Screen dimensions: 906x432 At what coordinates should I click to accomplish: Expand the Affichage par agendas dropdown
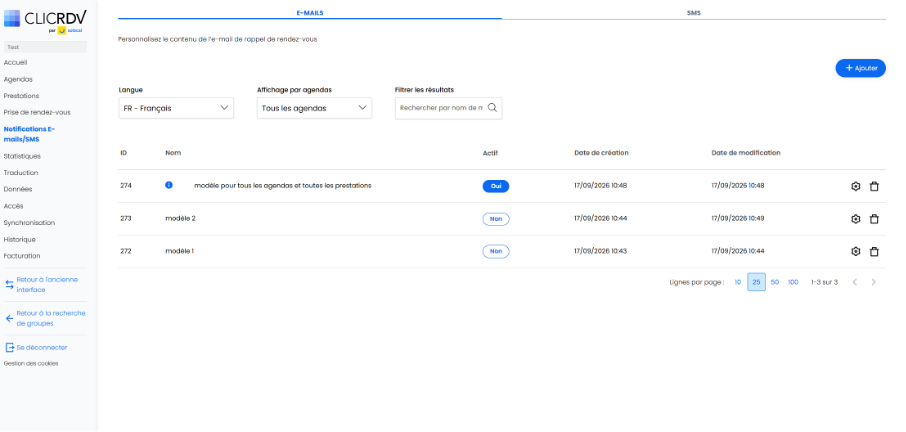(314, 108)
